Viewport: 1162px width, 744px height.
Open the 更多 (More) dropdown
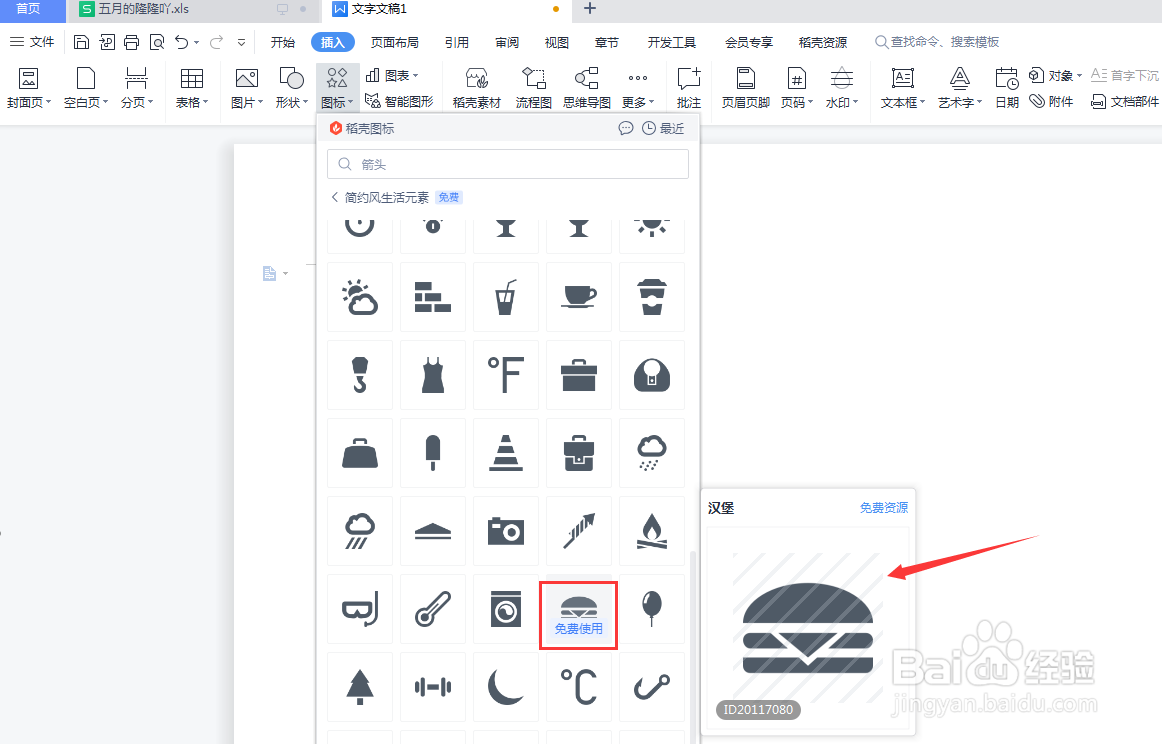[x=637, y=88]
